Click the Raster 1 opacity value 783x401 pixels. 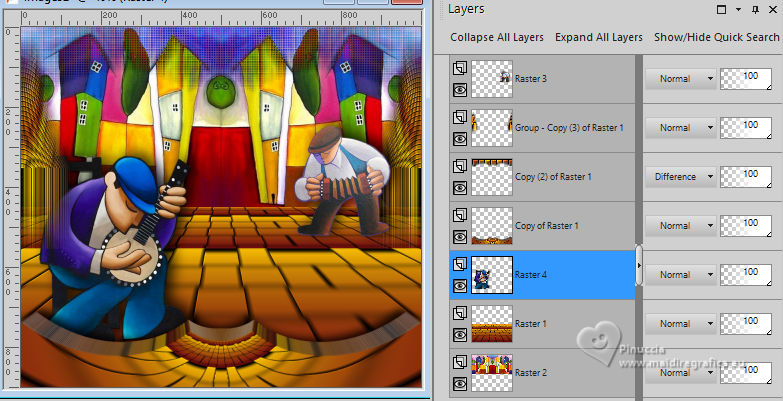[746, 324]
